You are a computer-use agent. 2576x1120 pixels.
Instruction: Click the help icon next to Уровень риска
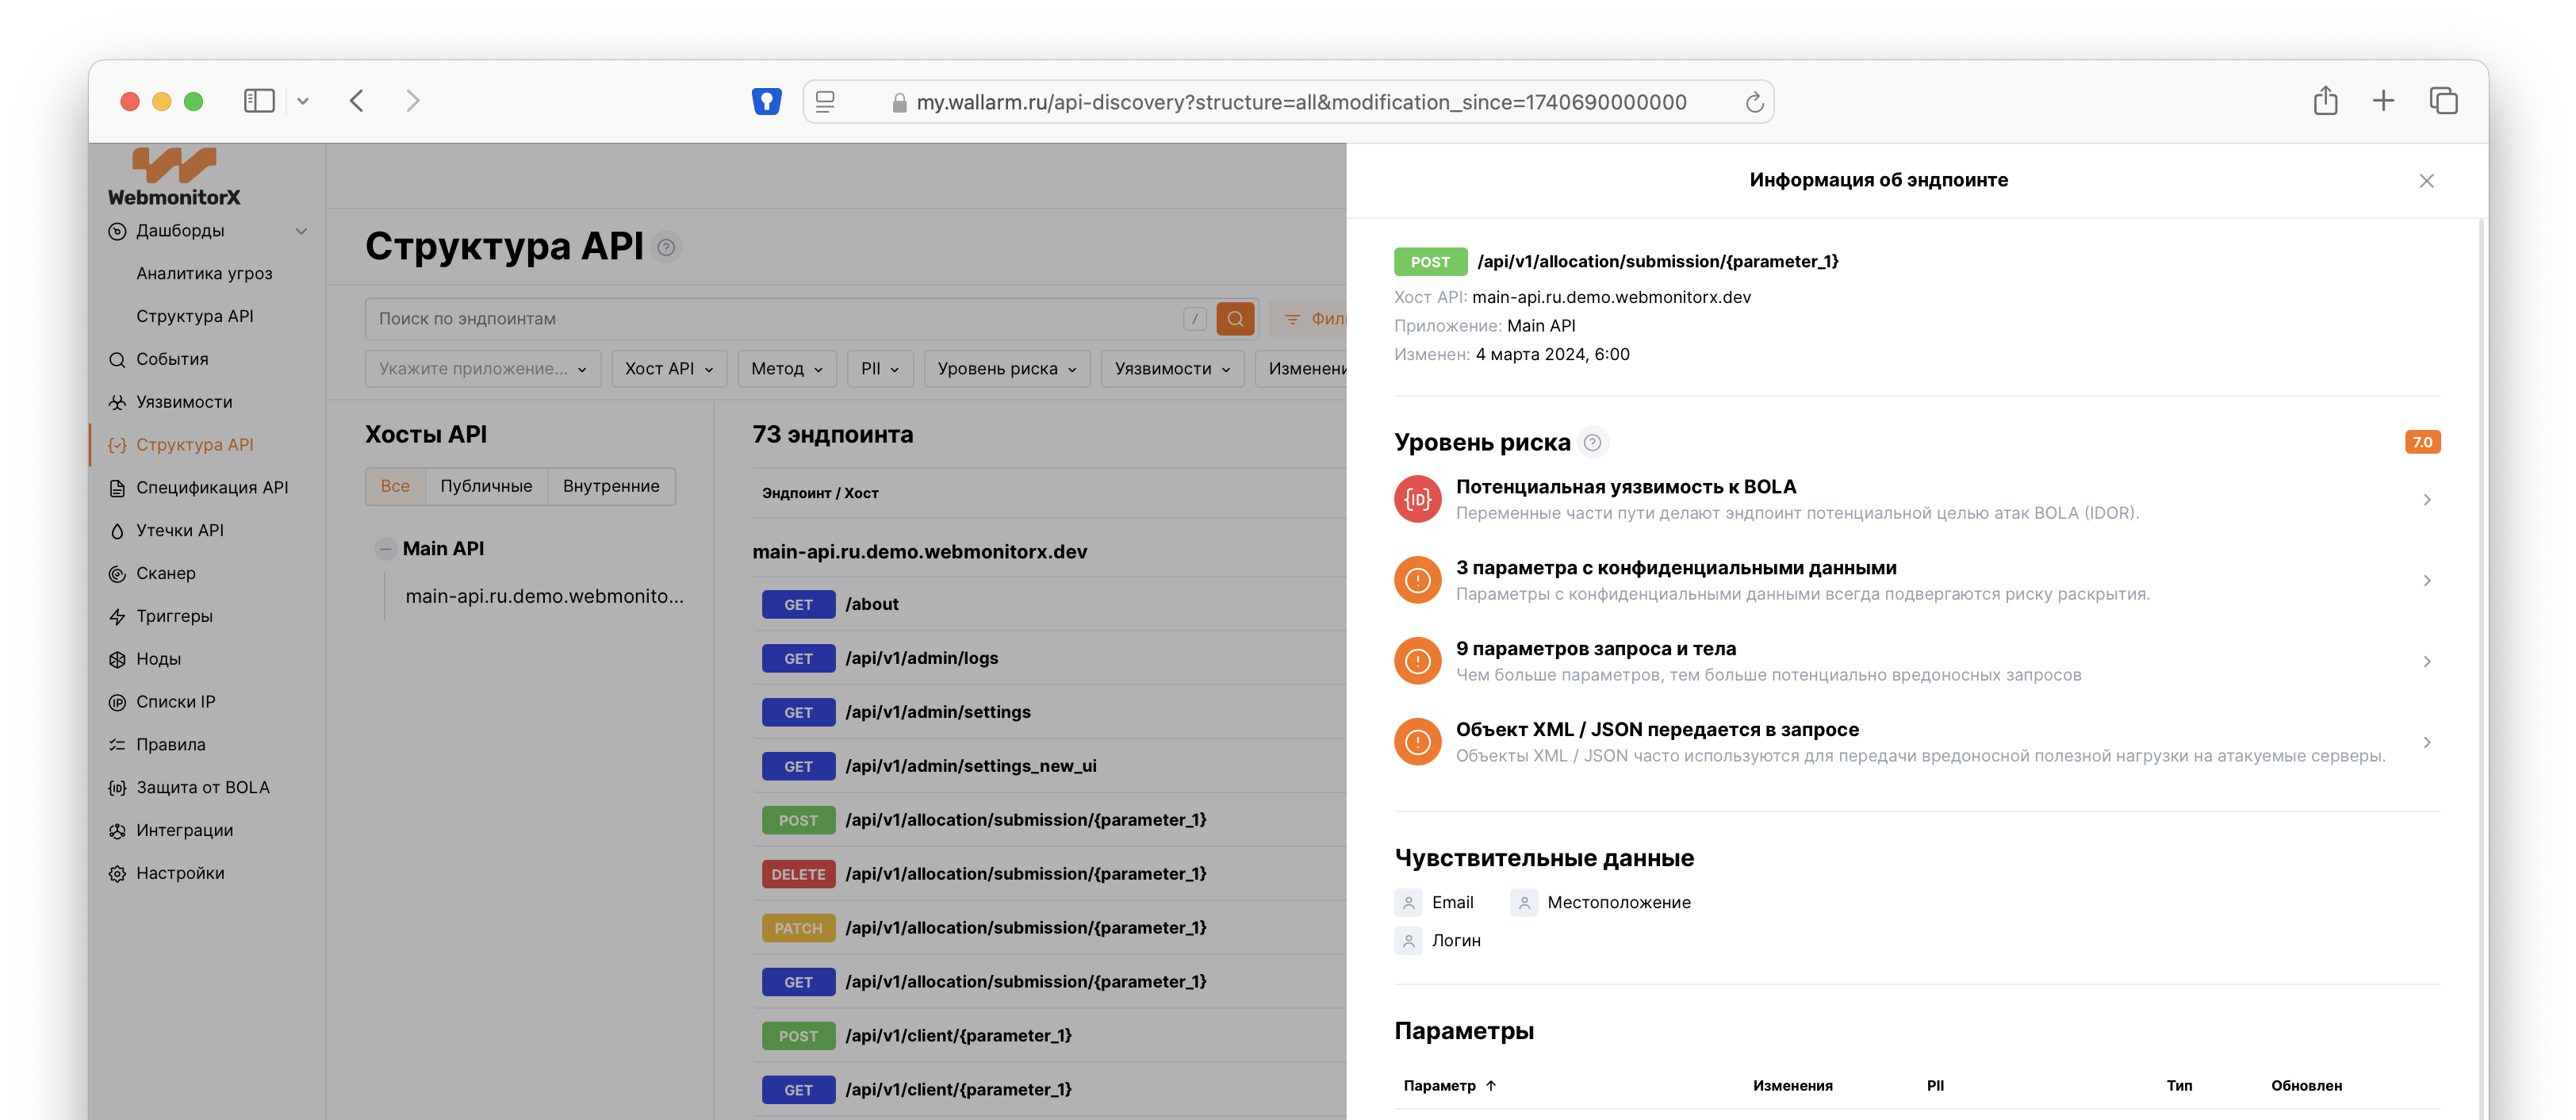click(1592, 442)
